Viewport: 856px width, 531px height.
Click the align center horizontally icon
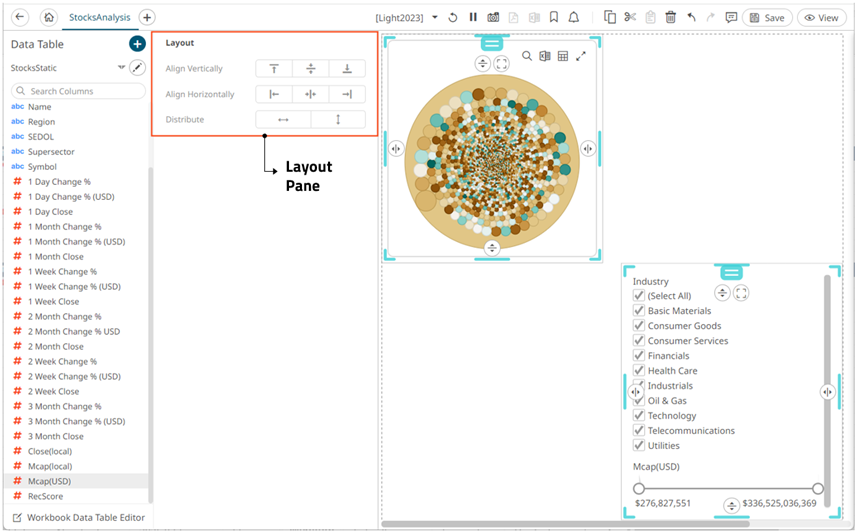pyautogui.click(x=311, y=94)
